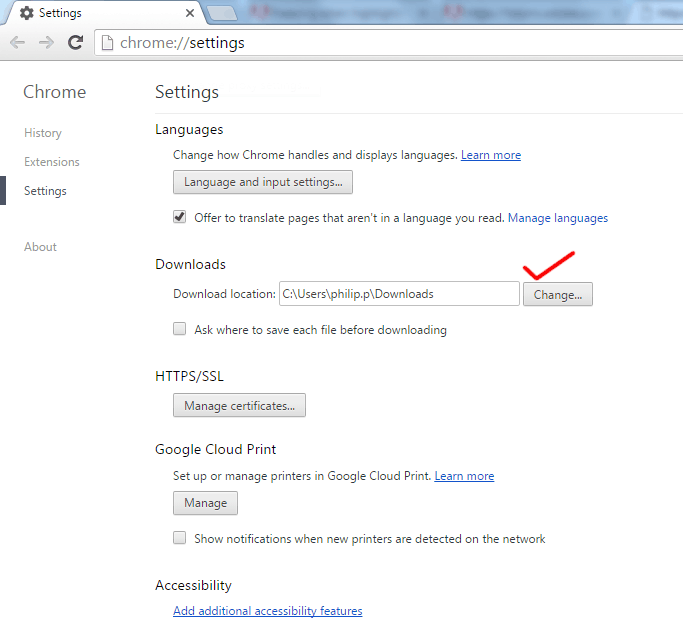Click Language and input settings button
Screen dimensions: 683x628
263,182
